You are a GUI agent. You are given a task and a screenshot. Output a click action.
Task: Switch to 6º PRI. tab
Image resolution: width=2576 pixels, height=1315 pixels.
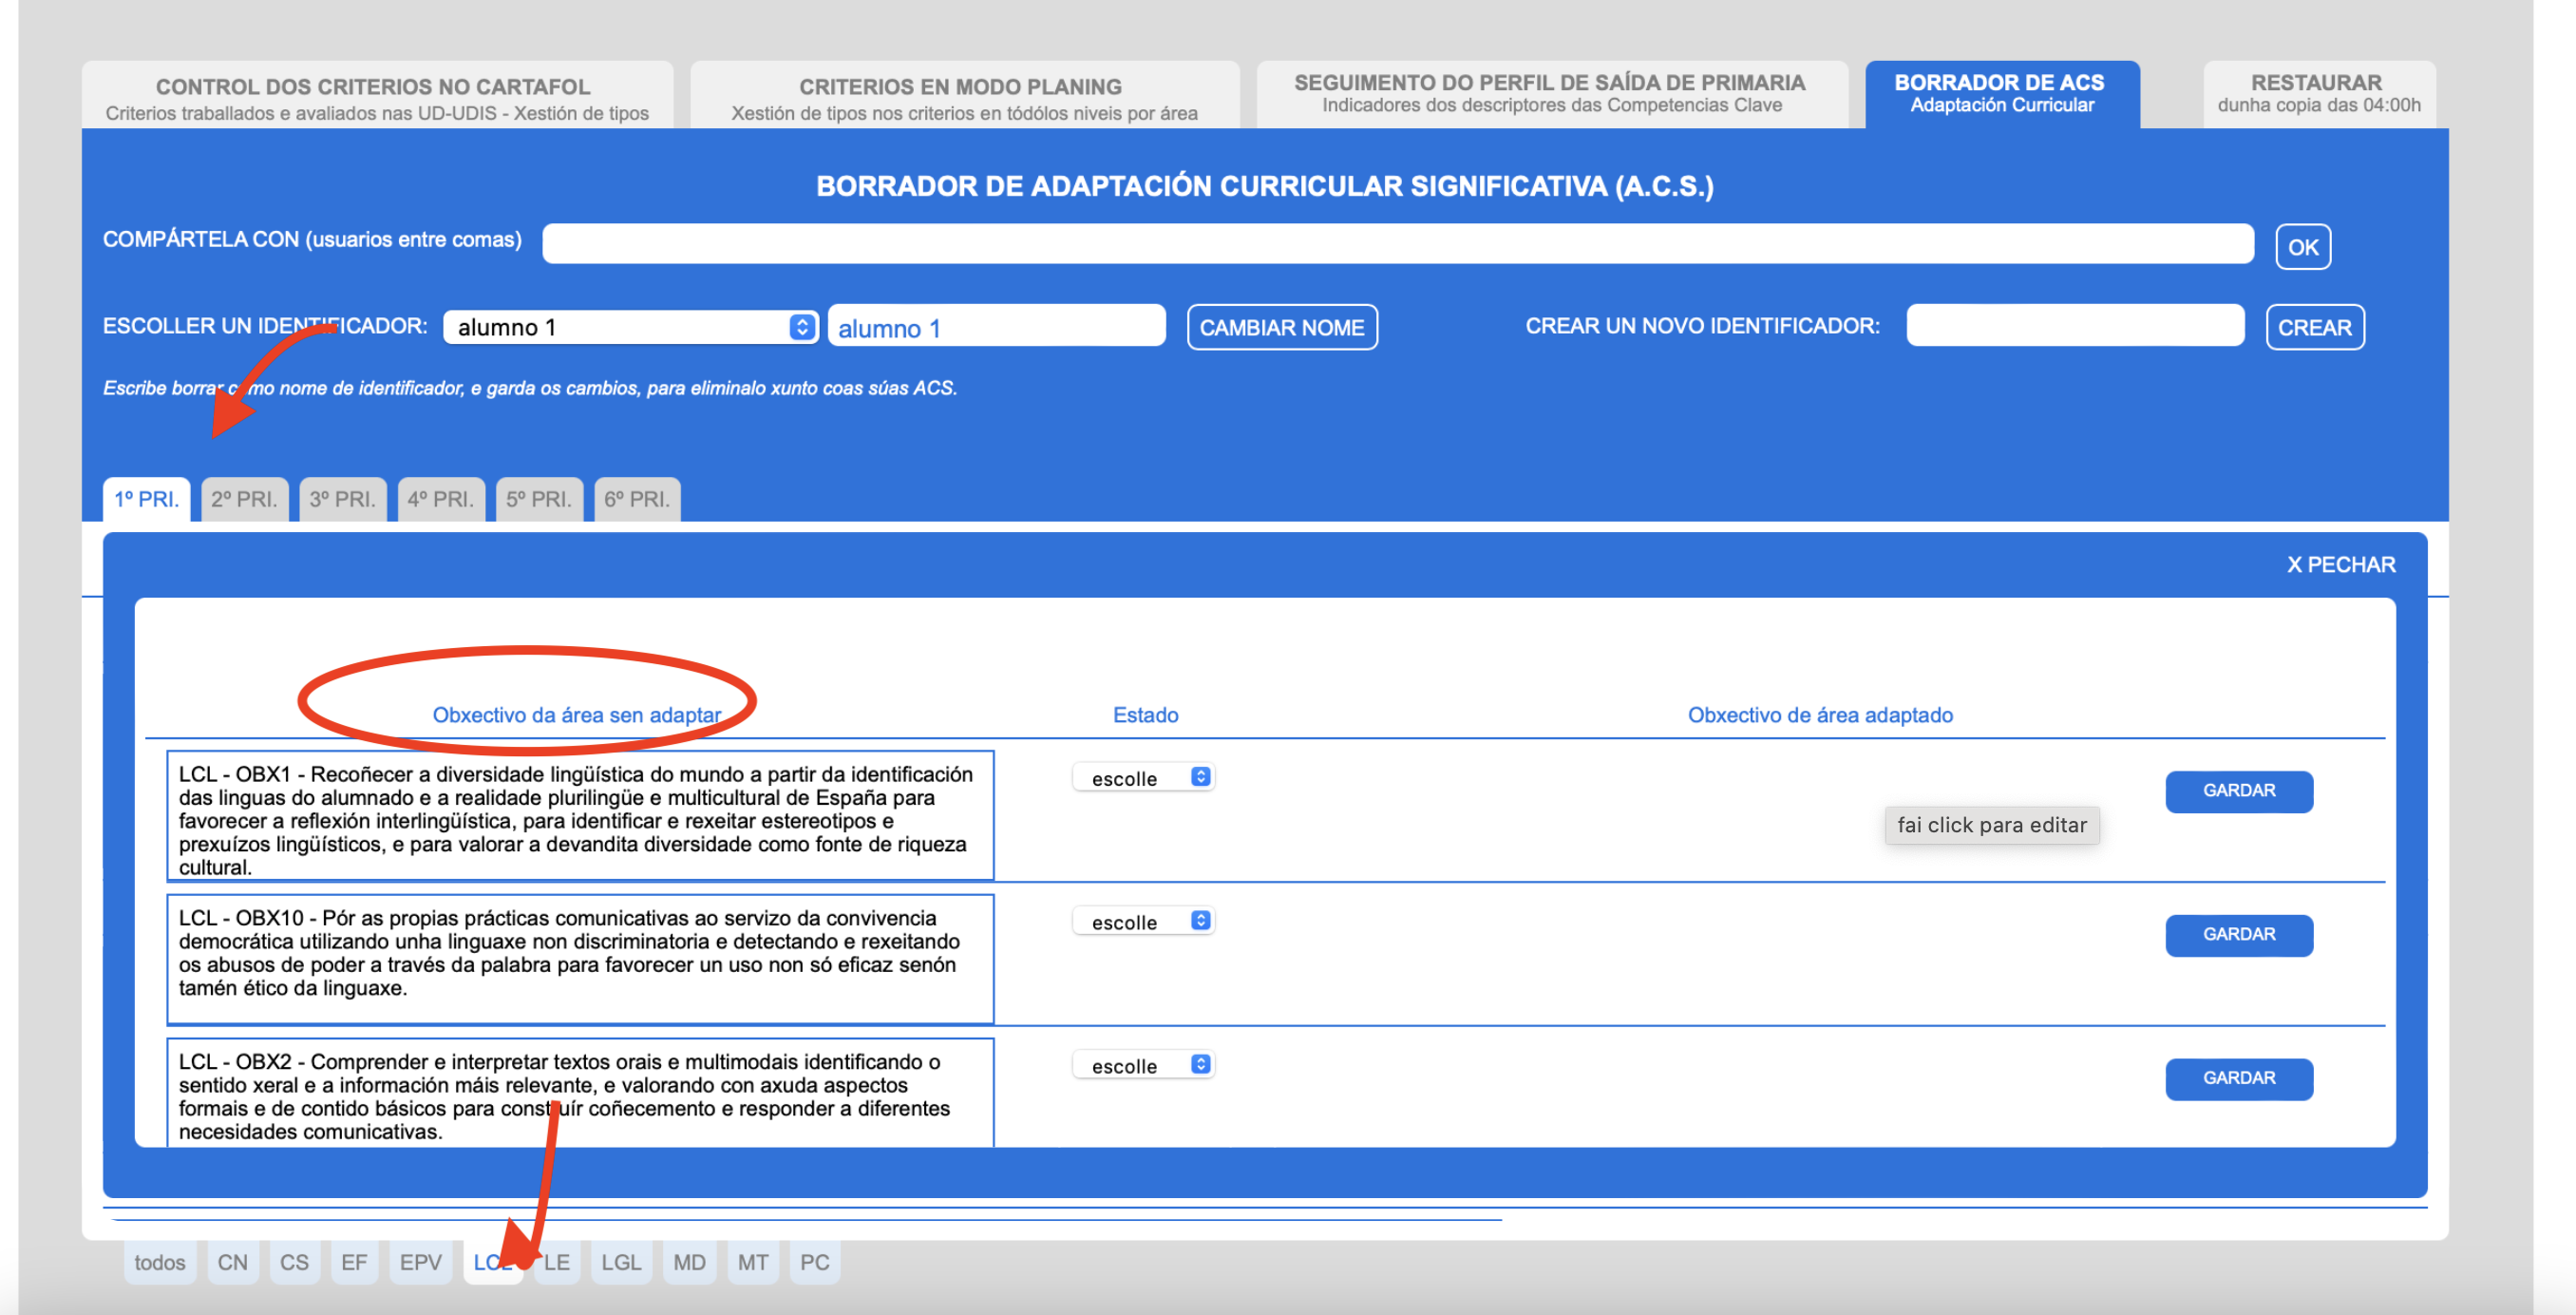pos(636,499)
